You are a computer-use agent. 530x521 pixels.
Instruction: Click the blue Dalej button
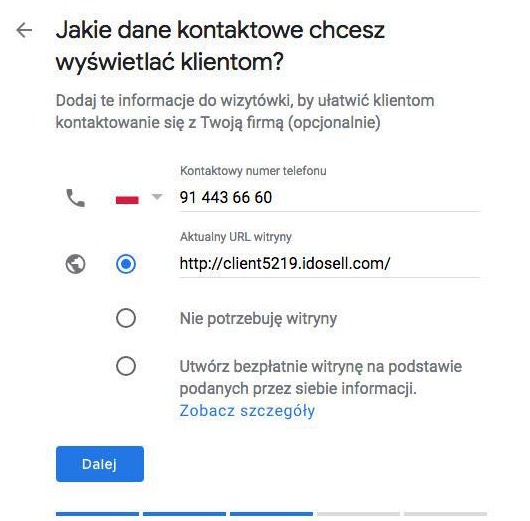(x=100, y=464)
